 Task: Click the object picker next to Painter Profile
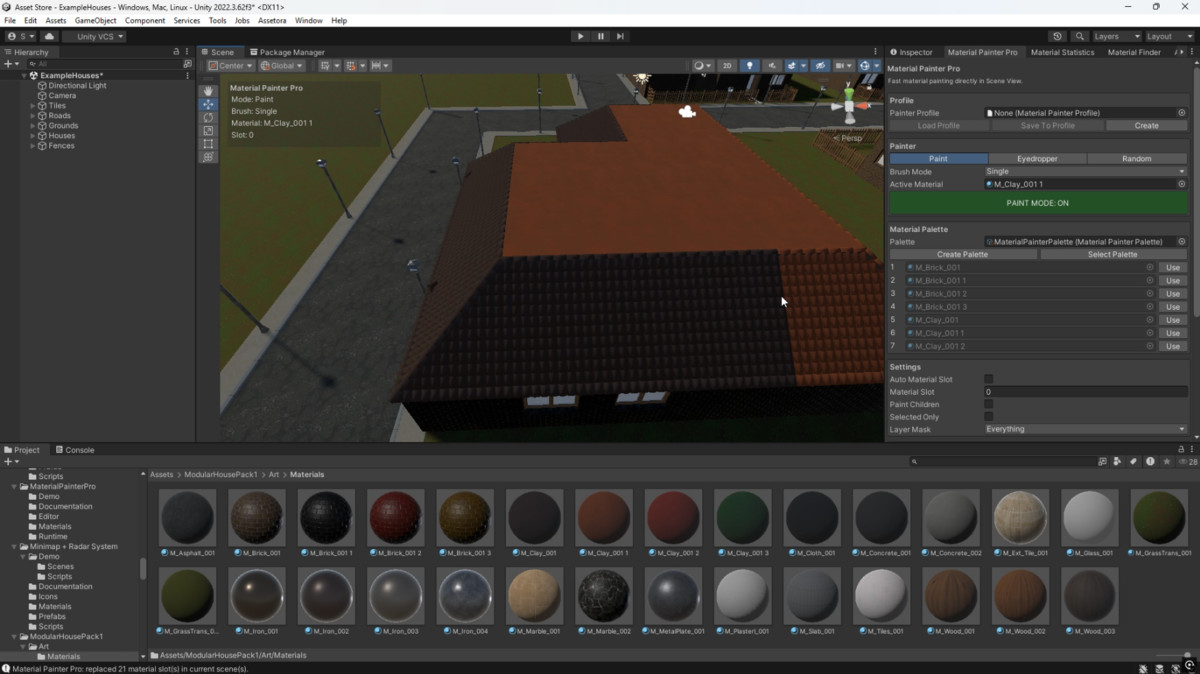point(1181,113)
